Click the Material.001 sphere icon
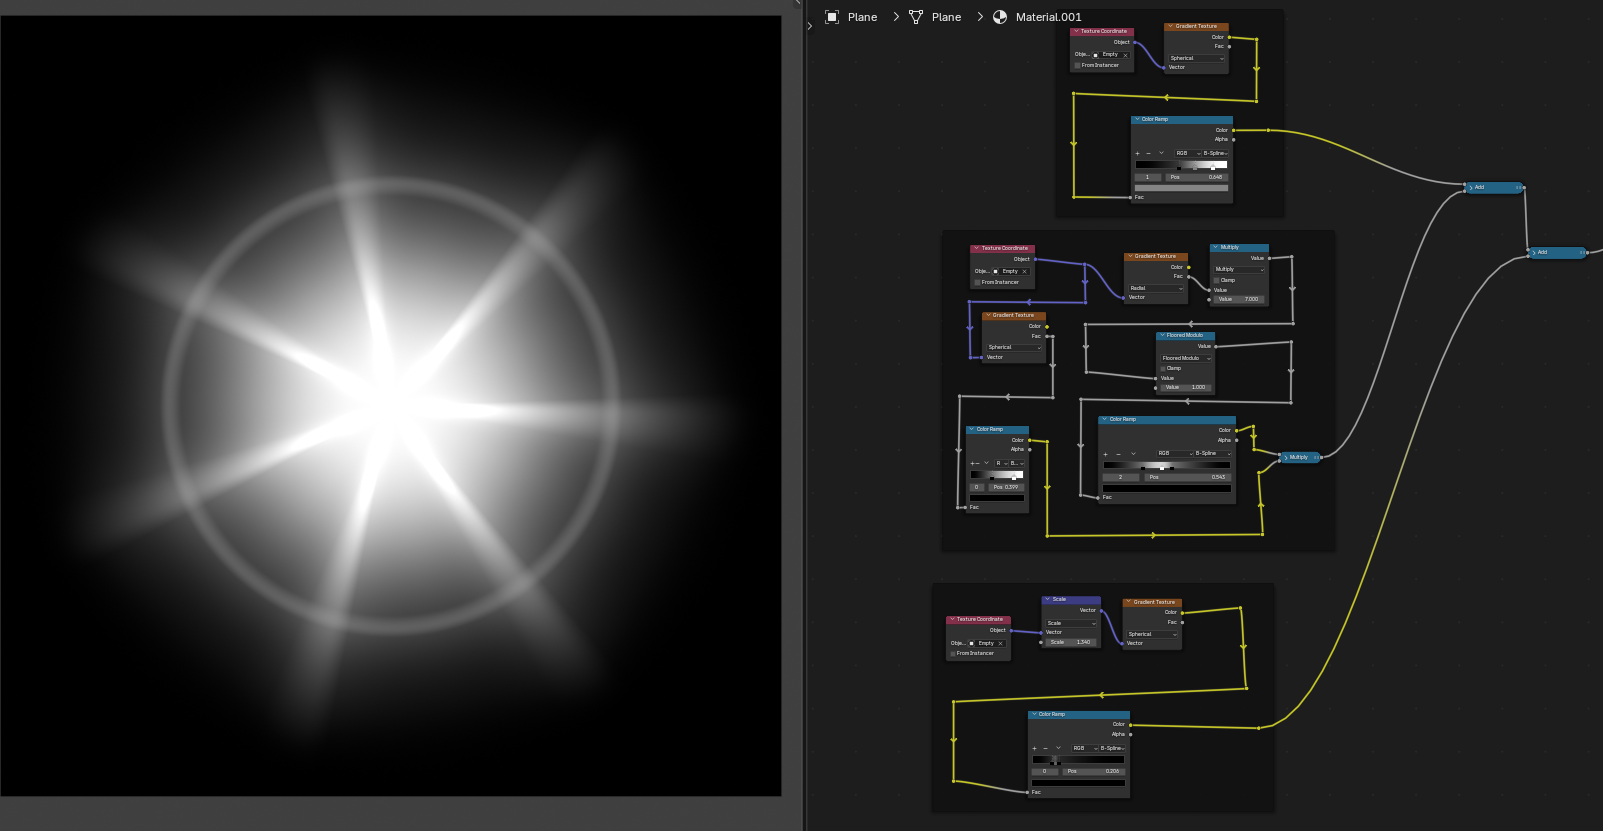 (1000, 17)
